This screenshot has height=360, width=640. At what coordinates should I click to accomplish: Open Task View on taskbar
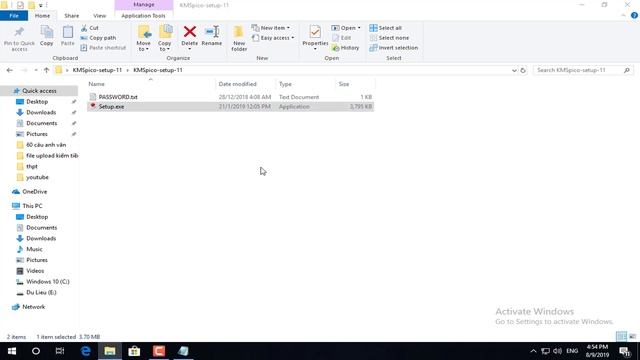tap(60, 351)
